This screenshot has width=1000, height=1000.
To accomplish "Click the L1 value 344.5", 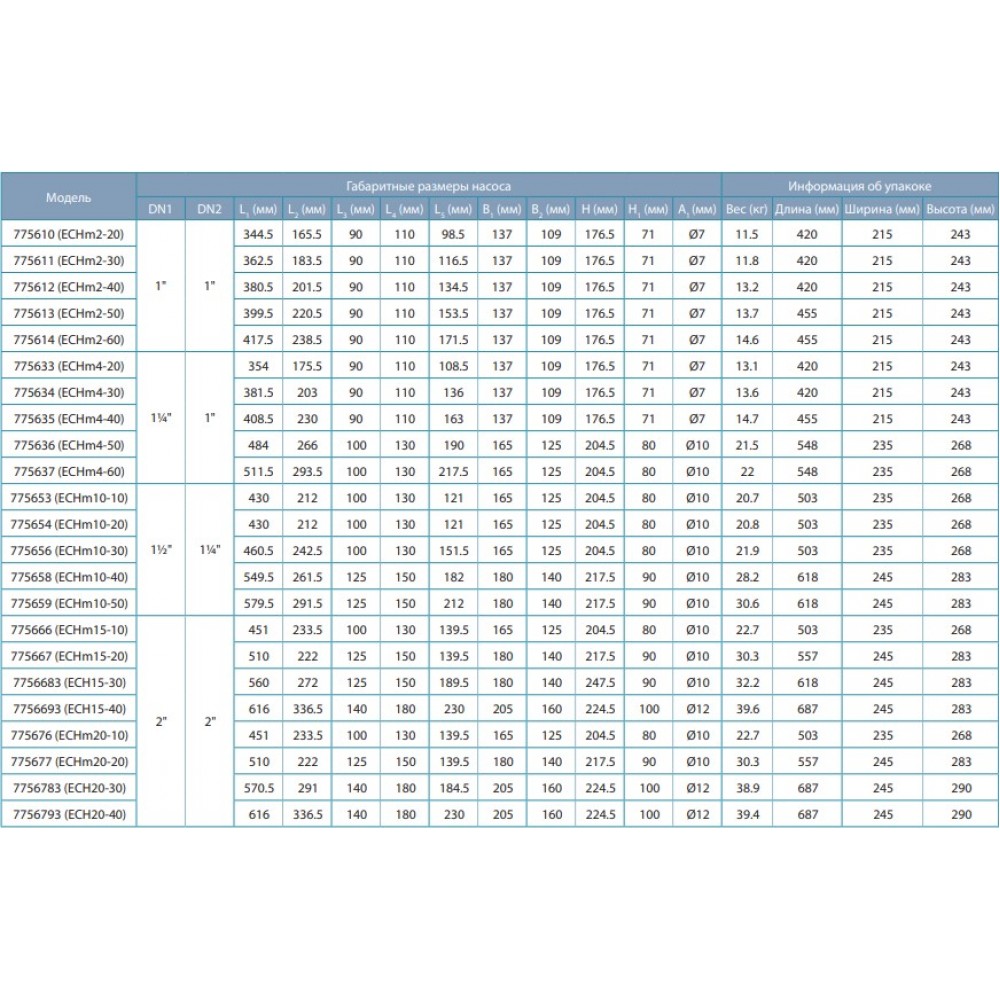I will [258, 234].
